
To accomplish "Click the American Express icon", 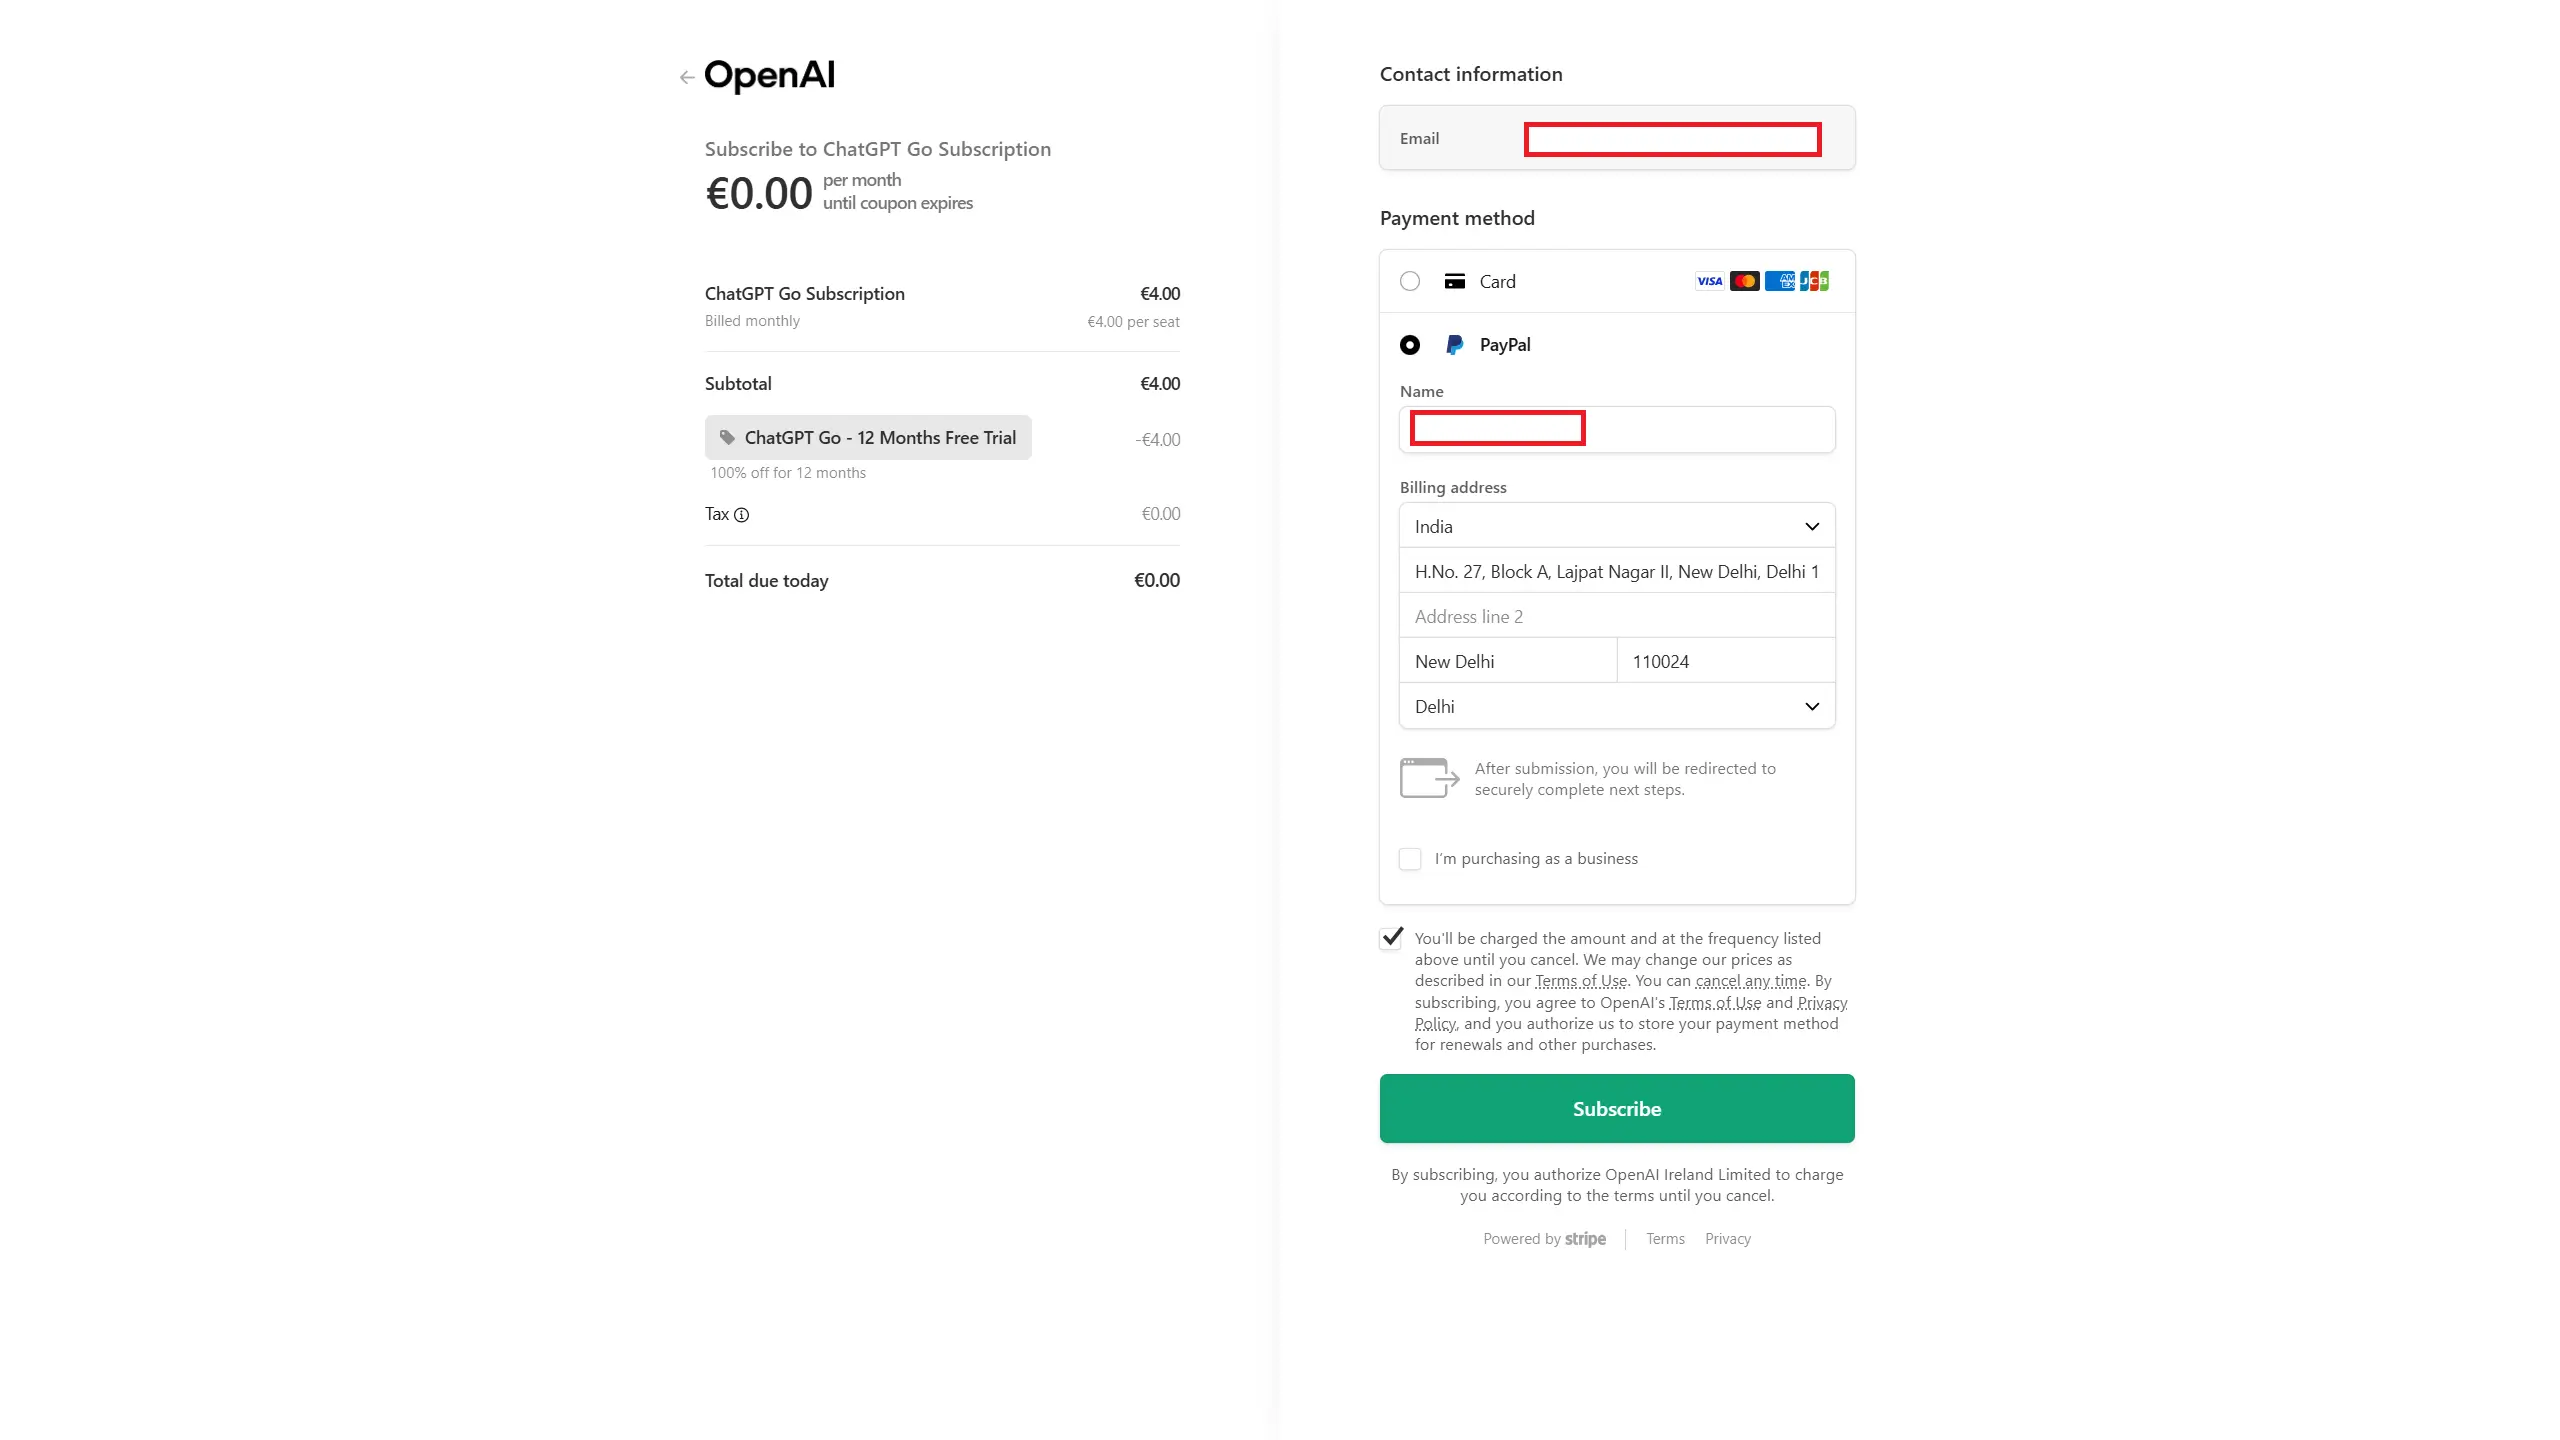I will tap(1779, 281).
